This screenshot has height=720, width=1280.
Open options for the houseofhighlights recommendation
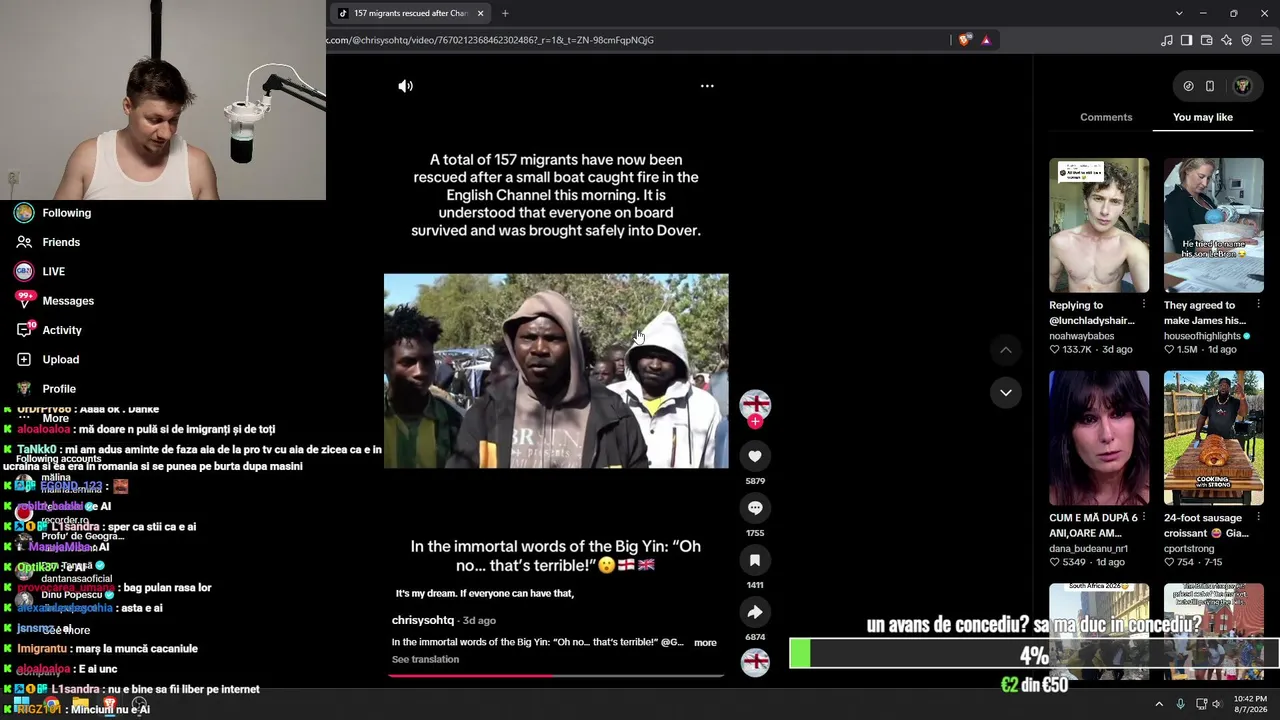point(1258,304)
